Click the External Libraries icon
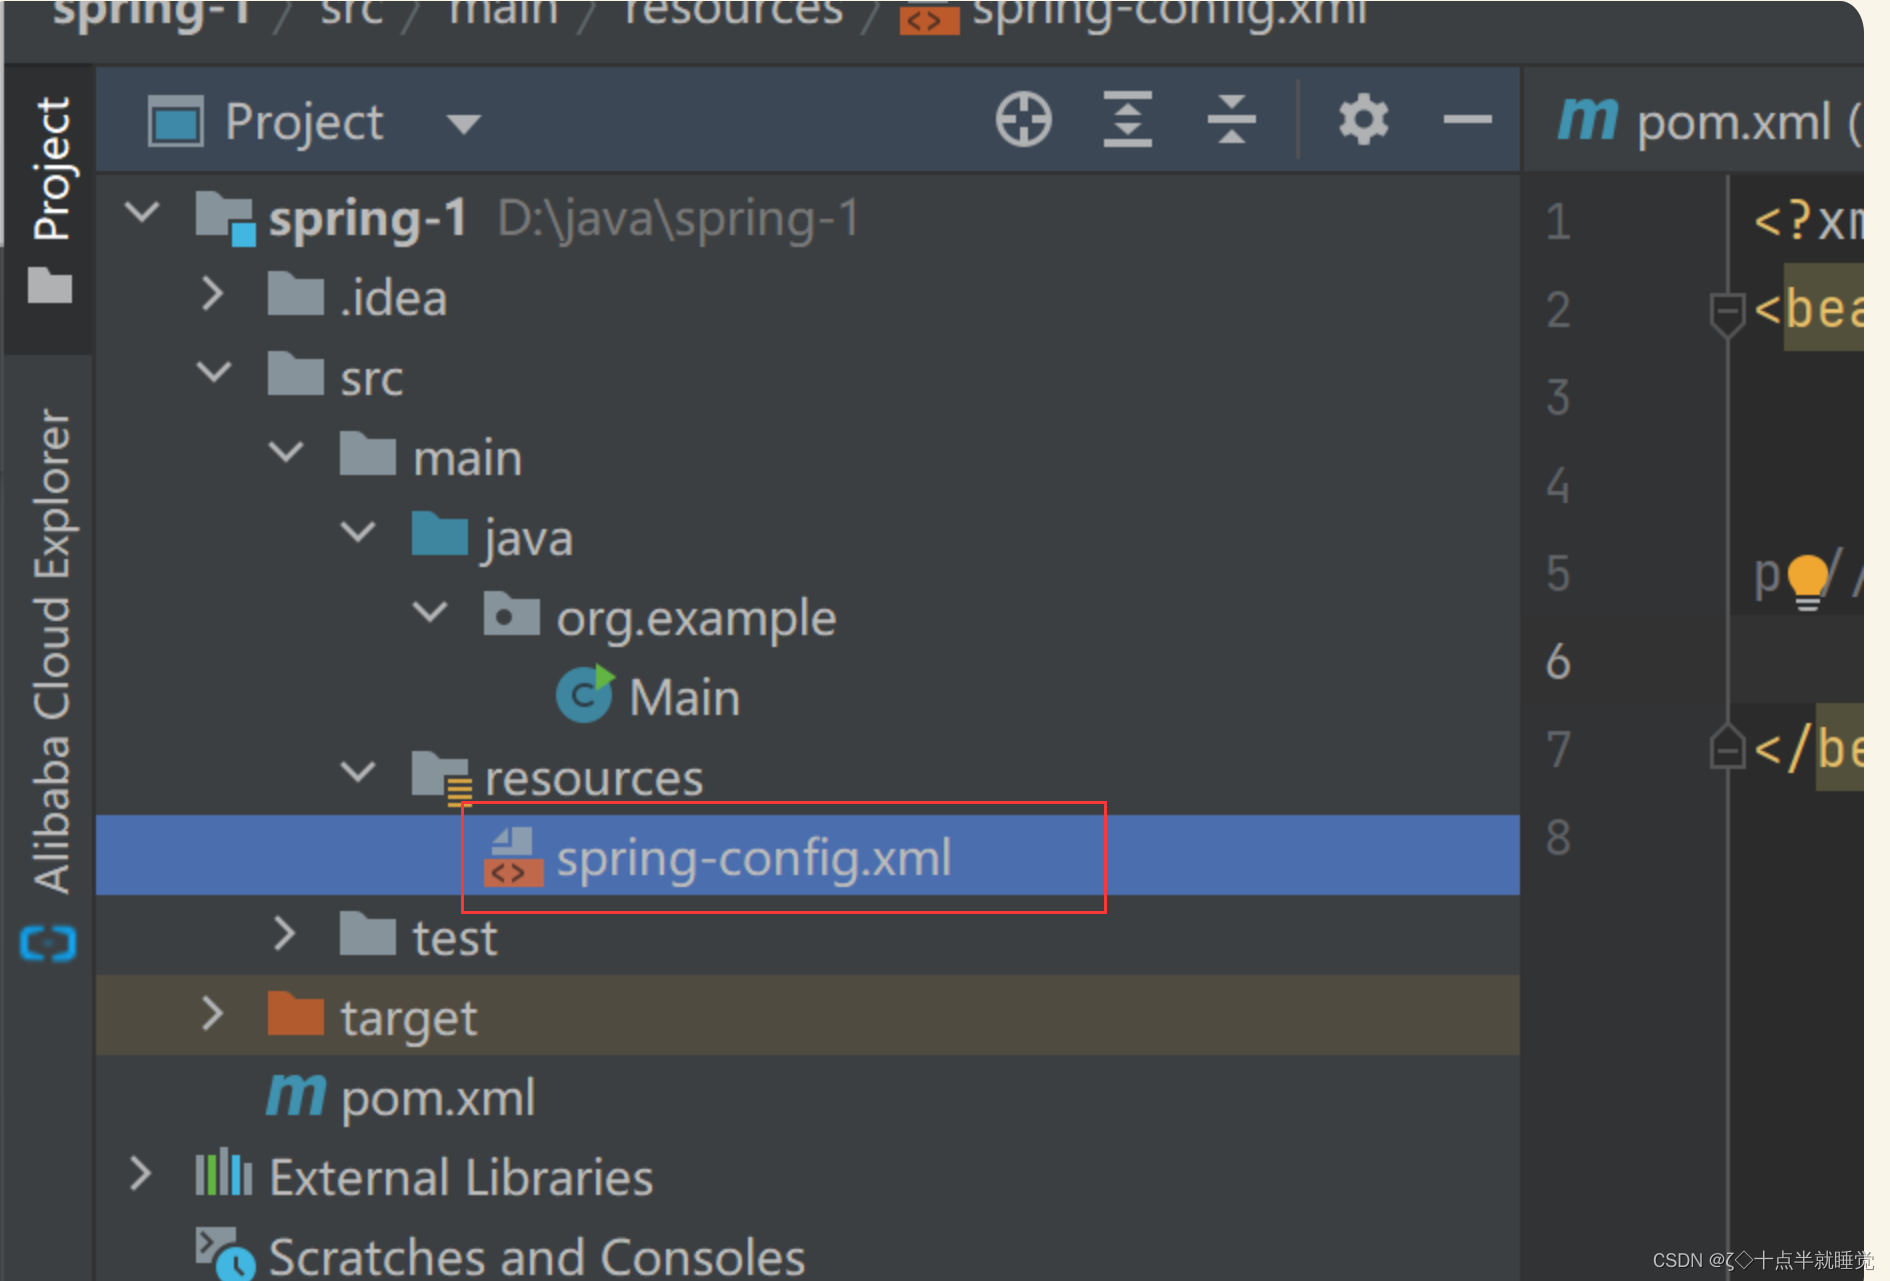The height and width of the screenshot is (1281, 1890). pos(224,1174)
